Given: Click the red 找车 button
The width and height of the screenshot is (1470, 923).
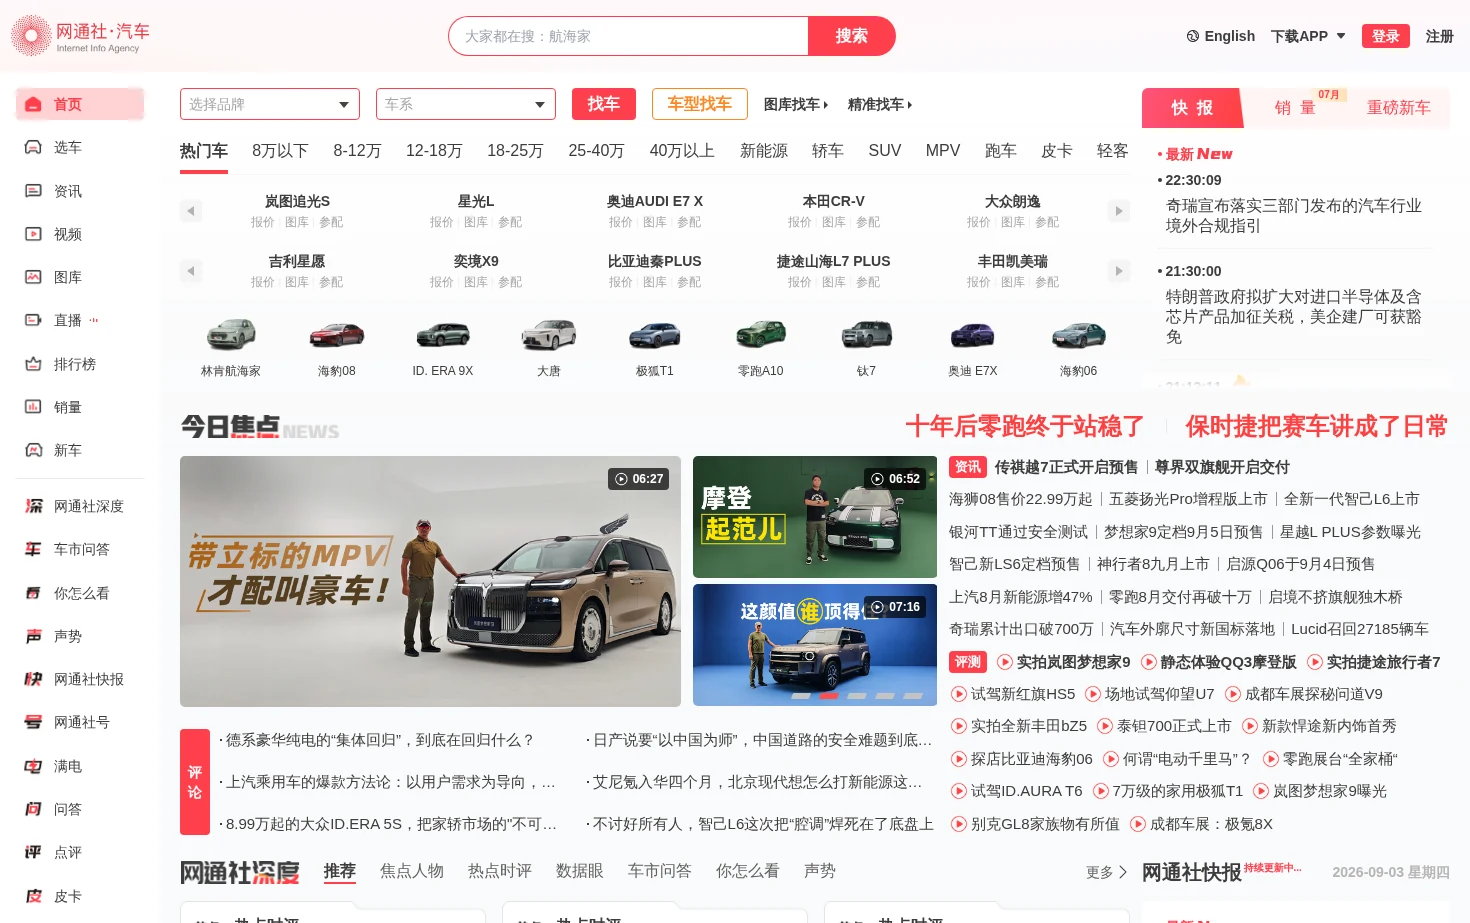Looking at the screenshot, I should coord(604,104).
